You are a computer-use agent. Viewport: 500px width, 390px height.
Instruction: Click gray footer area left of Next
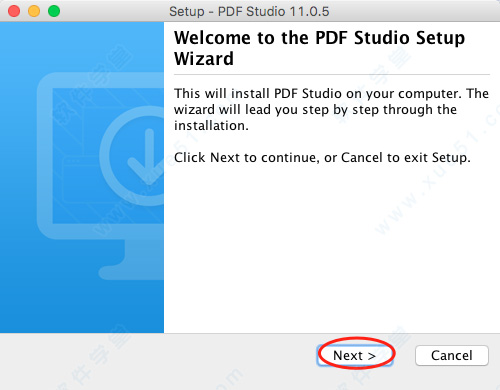157,360
